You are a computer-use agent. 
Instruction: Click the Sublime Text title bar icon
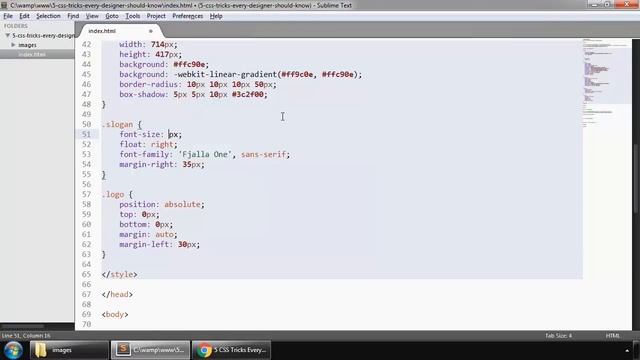(4, 5)
